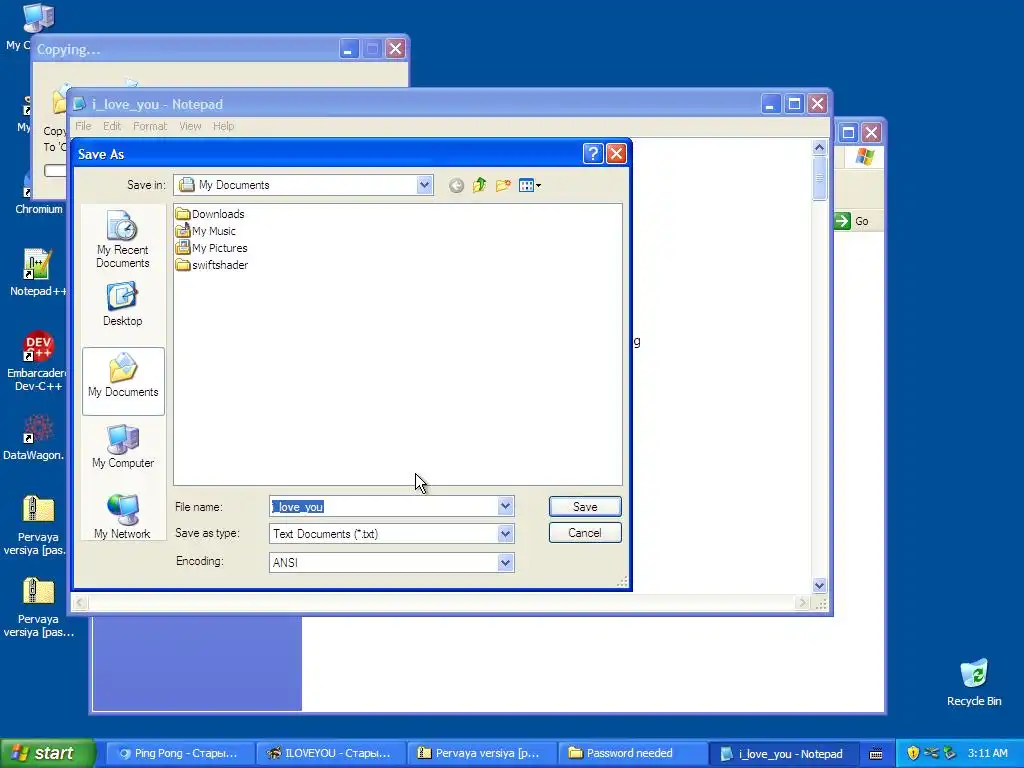Image resolution: width=1024 pixels, height=768 pixels.
Task: Click the on-screen keyboard icon in taskbar
Action: point(876,754)
